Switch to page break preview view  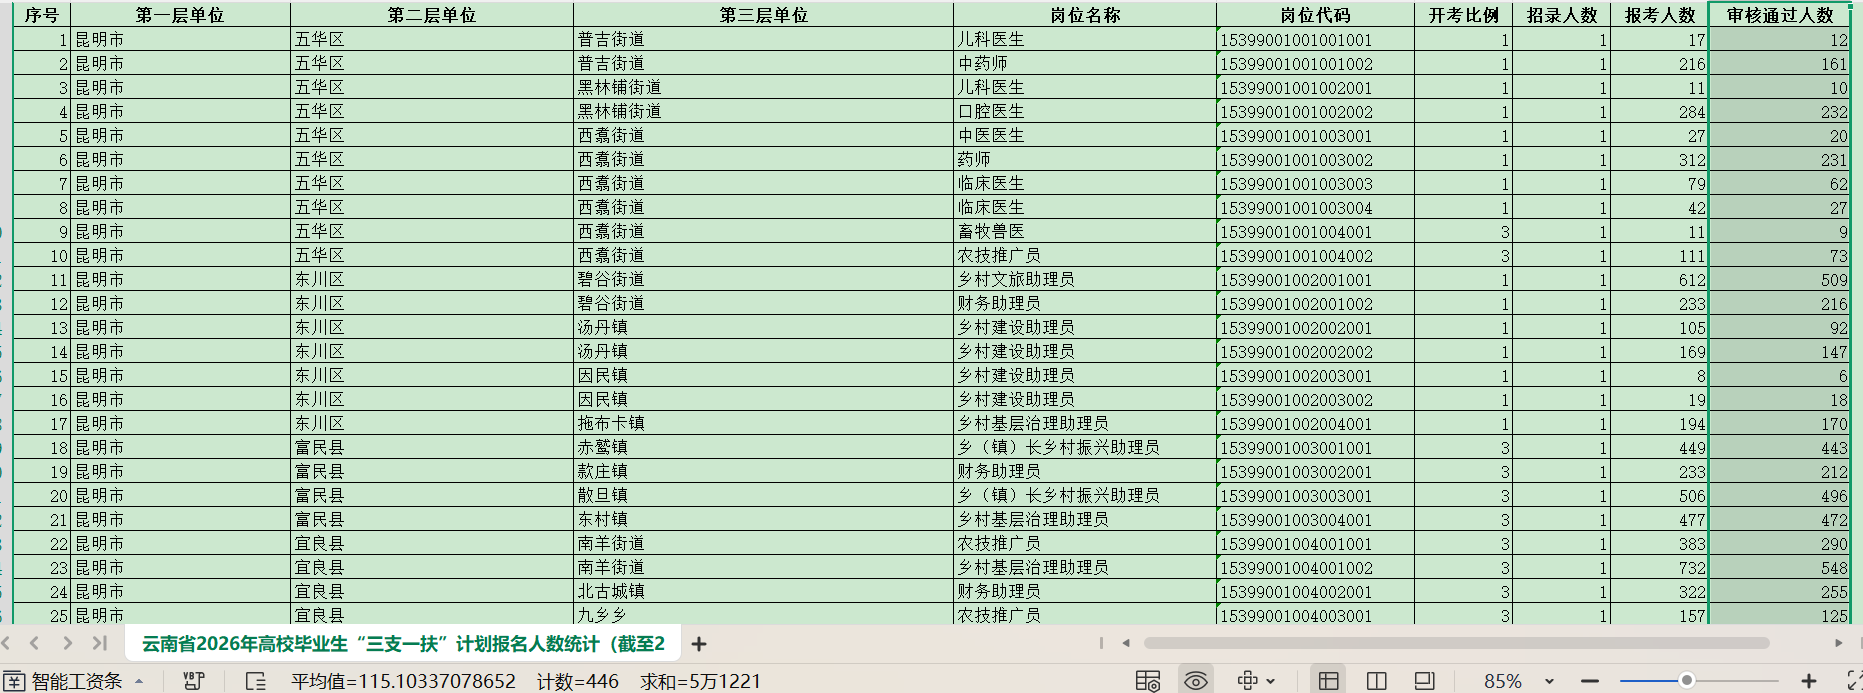pyautogui.click(x=1377, y=681)
